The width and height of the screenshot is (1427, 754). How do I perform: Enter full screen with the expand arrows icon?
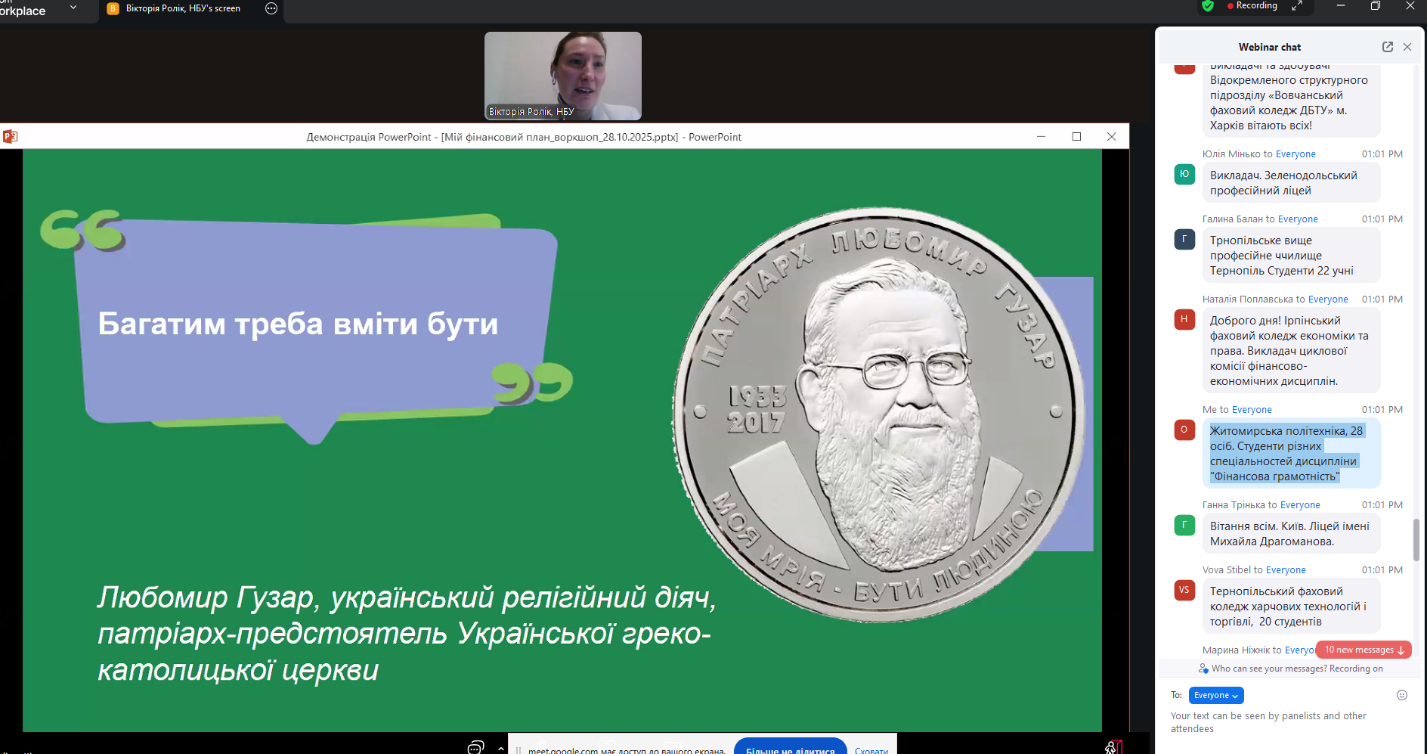coord(1297,6)
